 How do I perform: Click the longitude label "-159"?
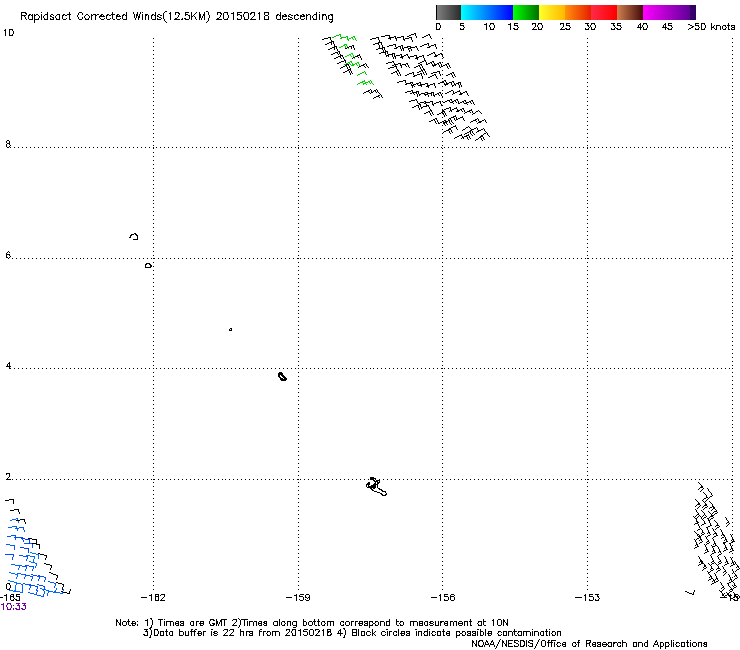(x=298, y=598)
